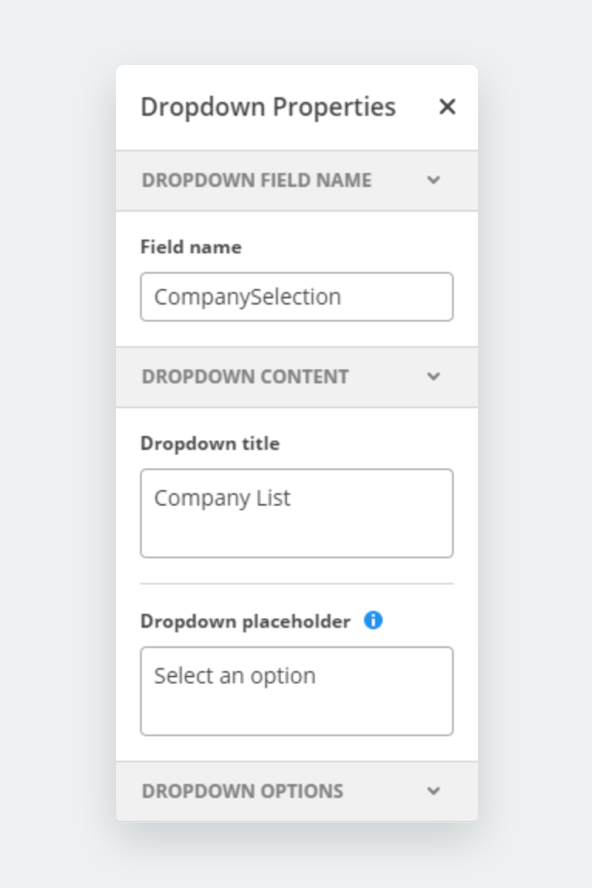This screenshot has width=592, height=888.
Task: Expand Dropdown Options section via chevron
Action: (x=433, y=791)
